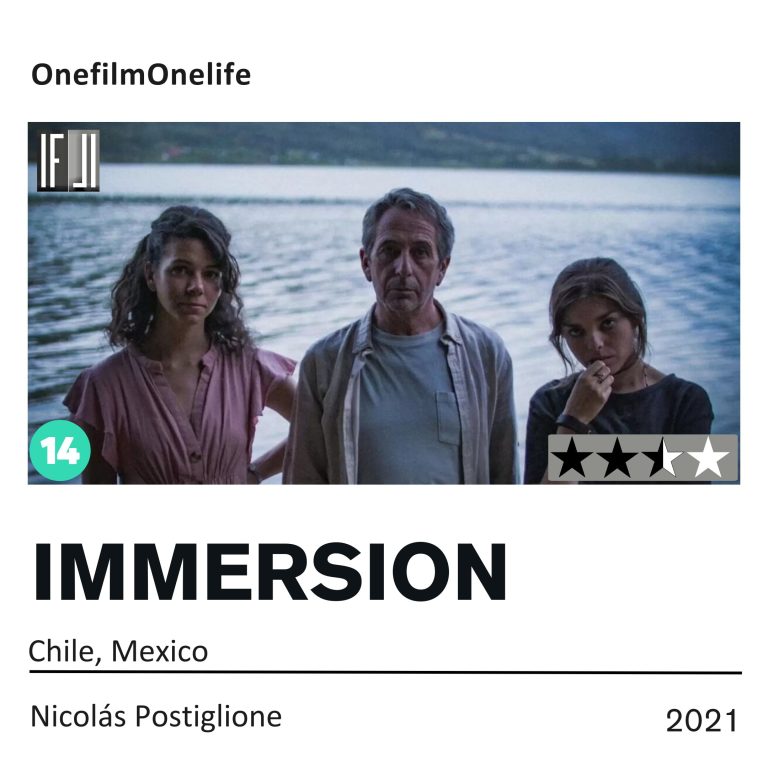Click the woman in pink dress
768x768 pixels.
click(x=181, y=345)
